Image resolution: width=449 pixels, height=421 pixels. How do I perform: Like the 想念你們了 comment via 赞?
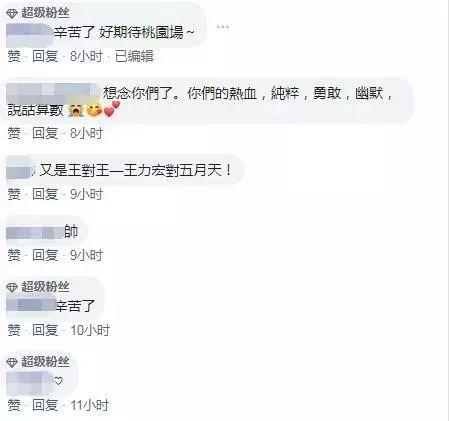tap(14, 133)
